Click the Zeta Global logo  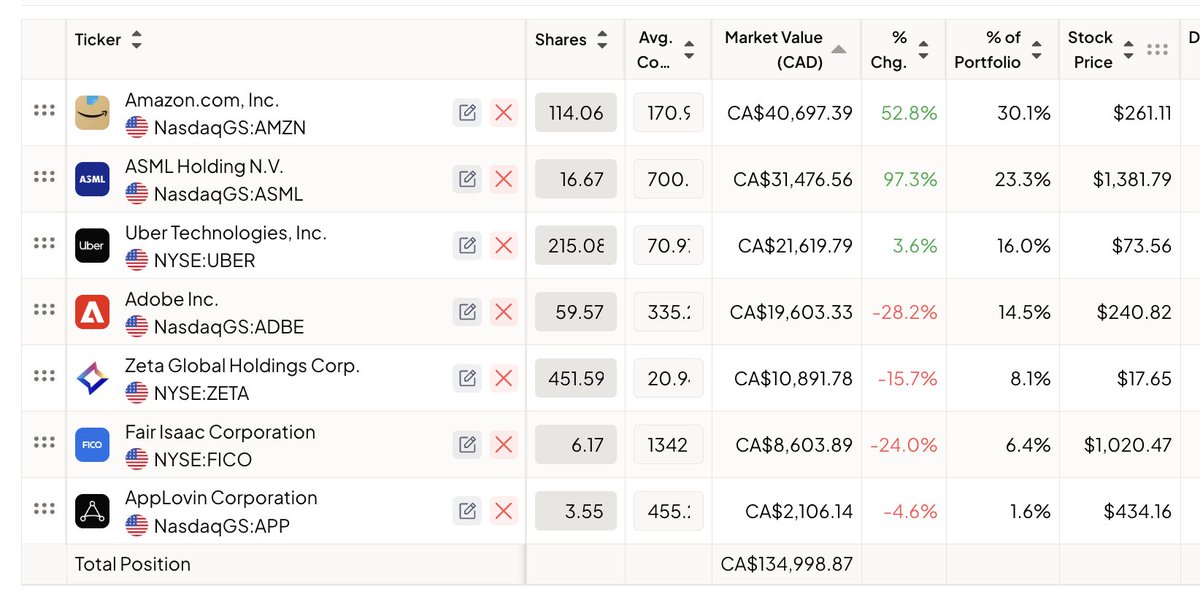(92, 378)
